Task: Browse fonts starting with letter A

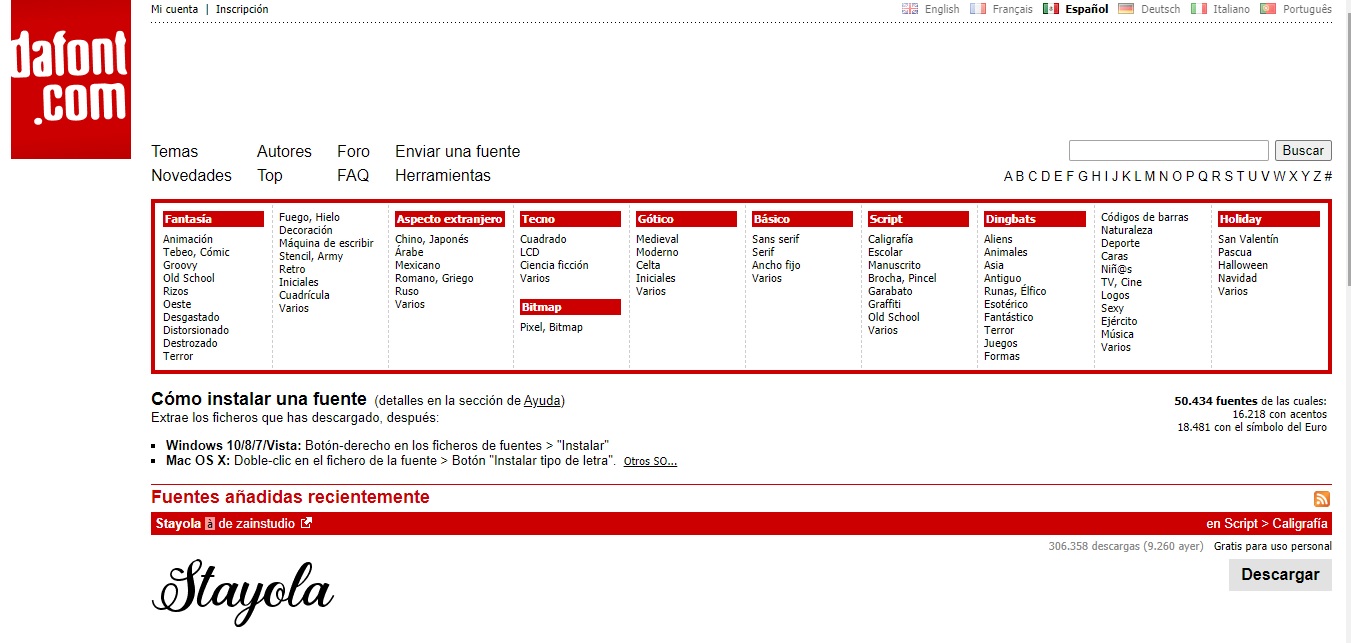Action: [1009, 177]
